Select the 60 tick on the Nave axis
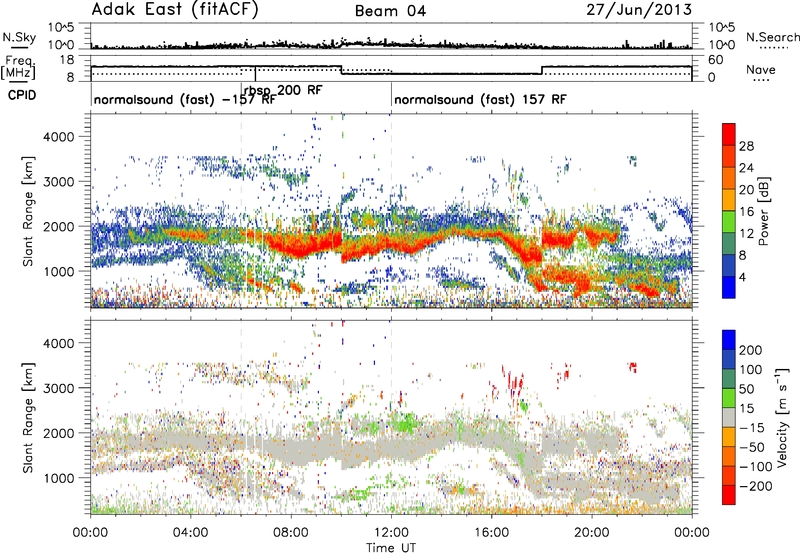This screenshot has height=554, width=800. tap(716, 60)
